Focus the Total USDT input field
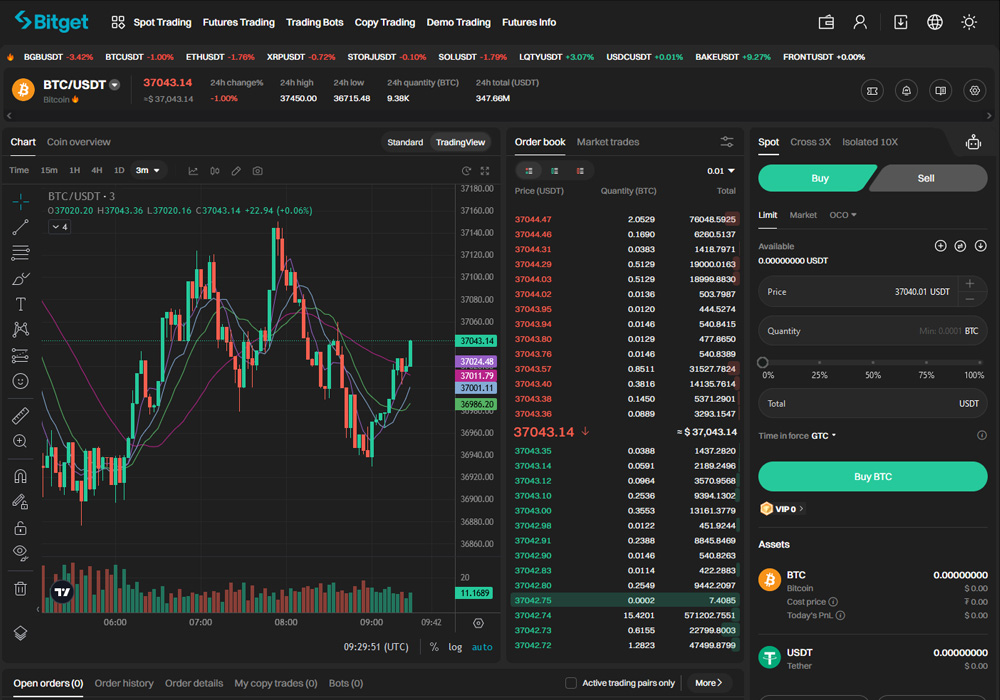 (x=872, y=404)
